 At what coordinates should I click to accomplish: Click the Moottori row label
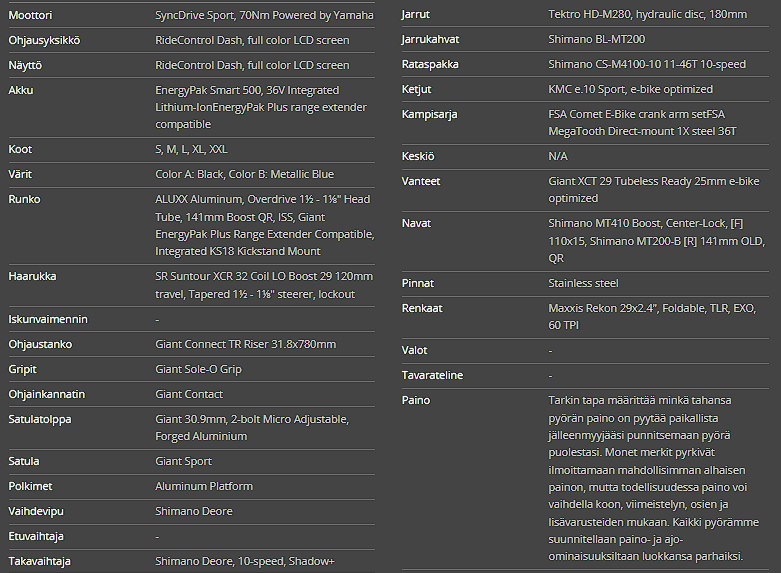(x=31, y=15)
